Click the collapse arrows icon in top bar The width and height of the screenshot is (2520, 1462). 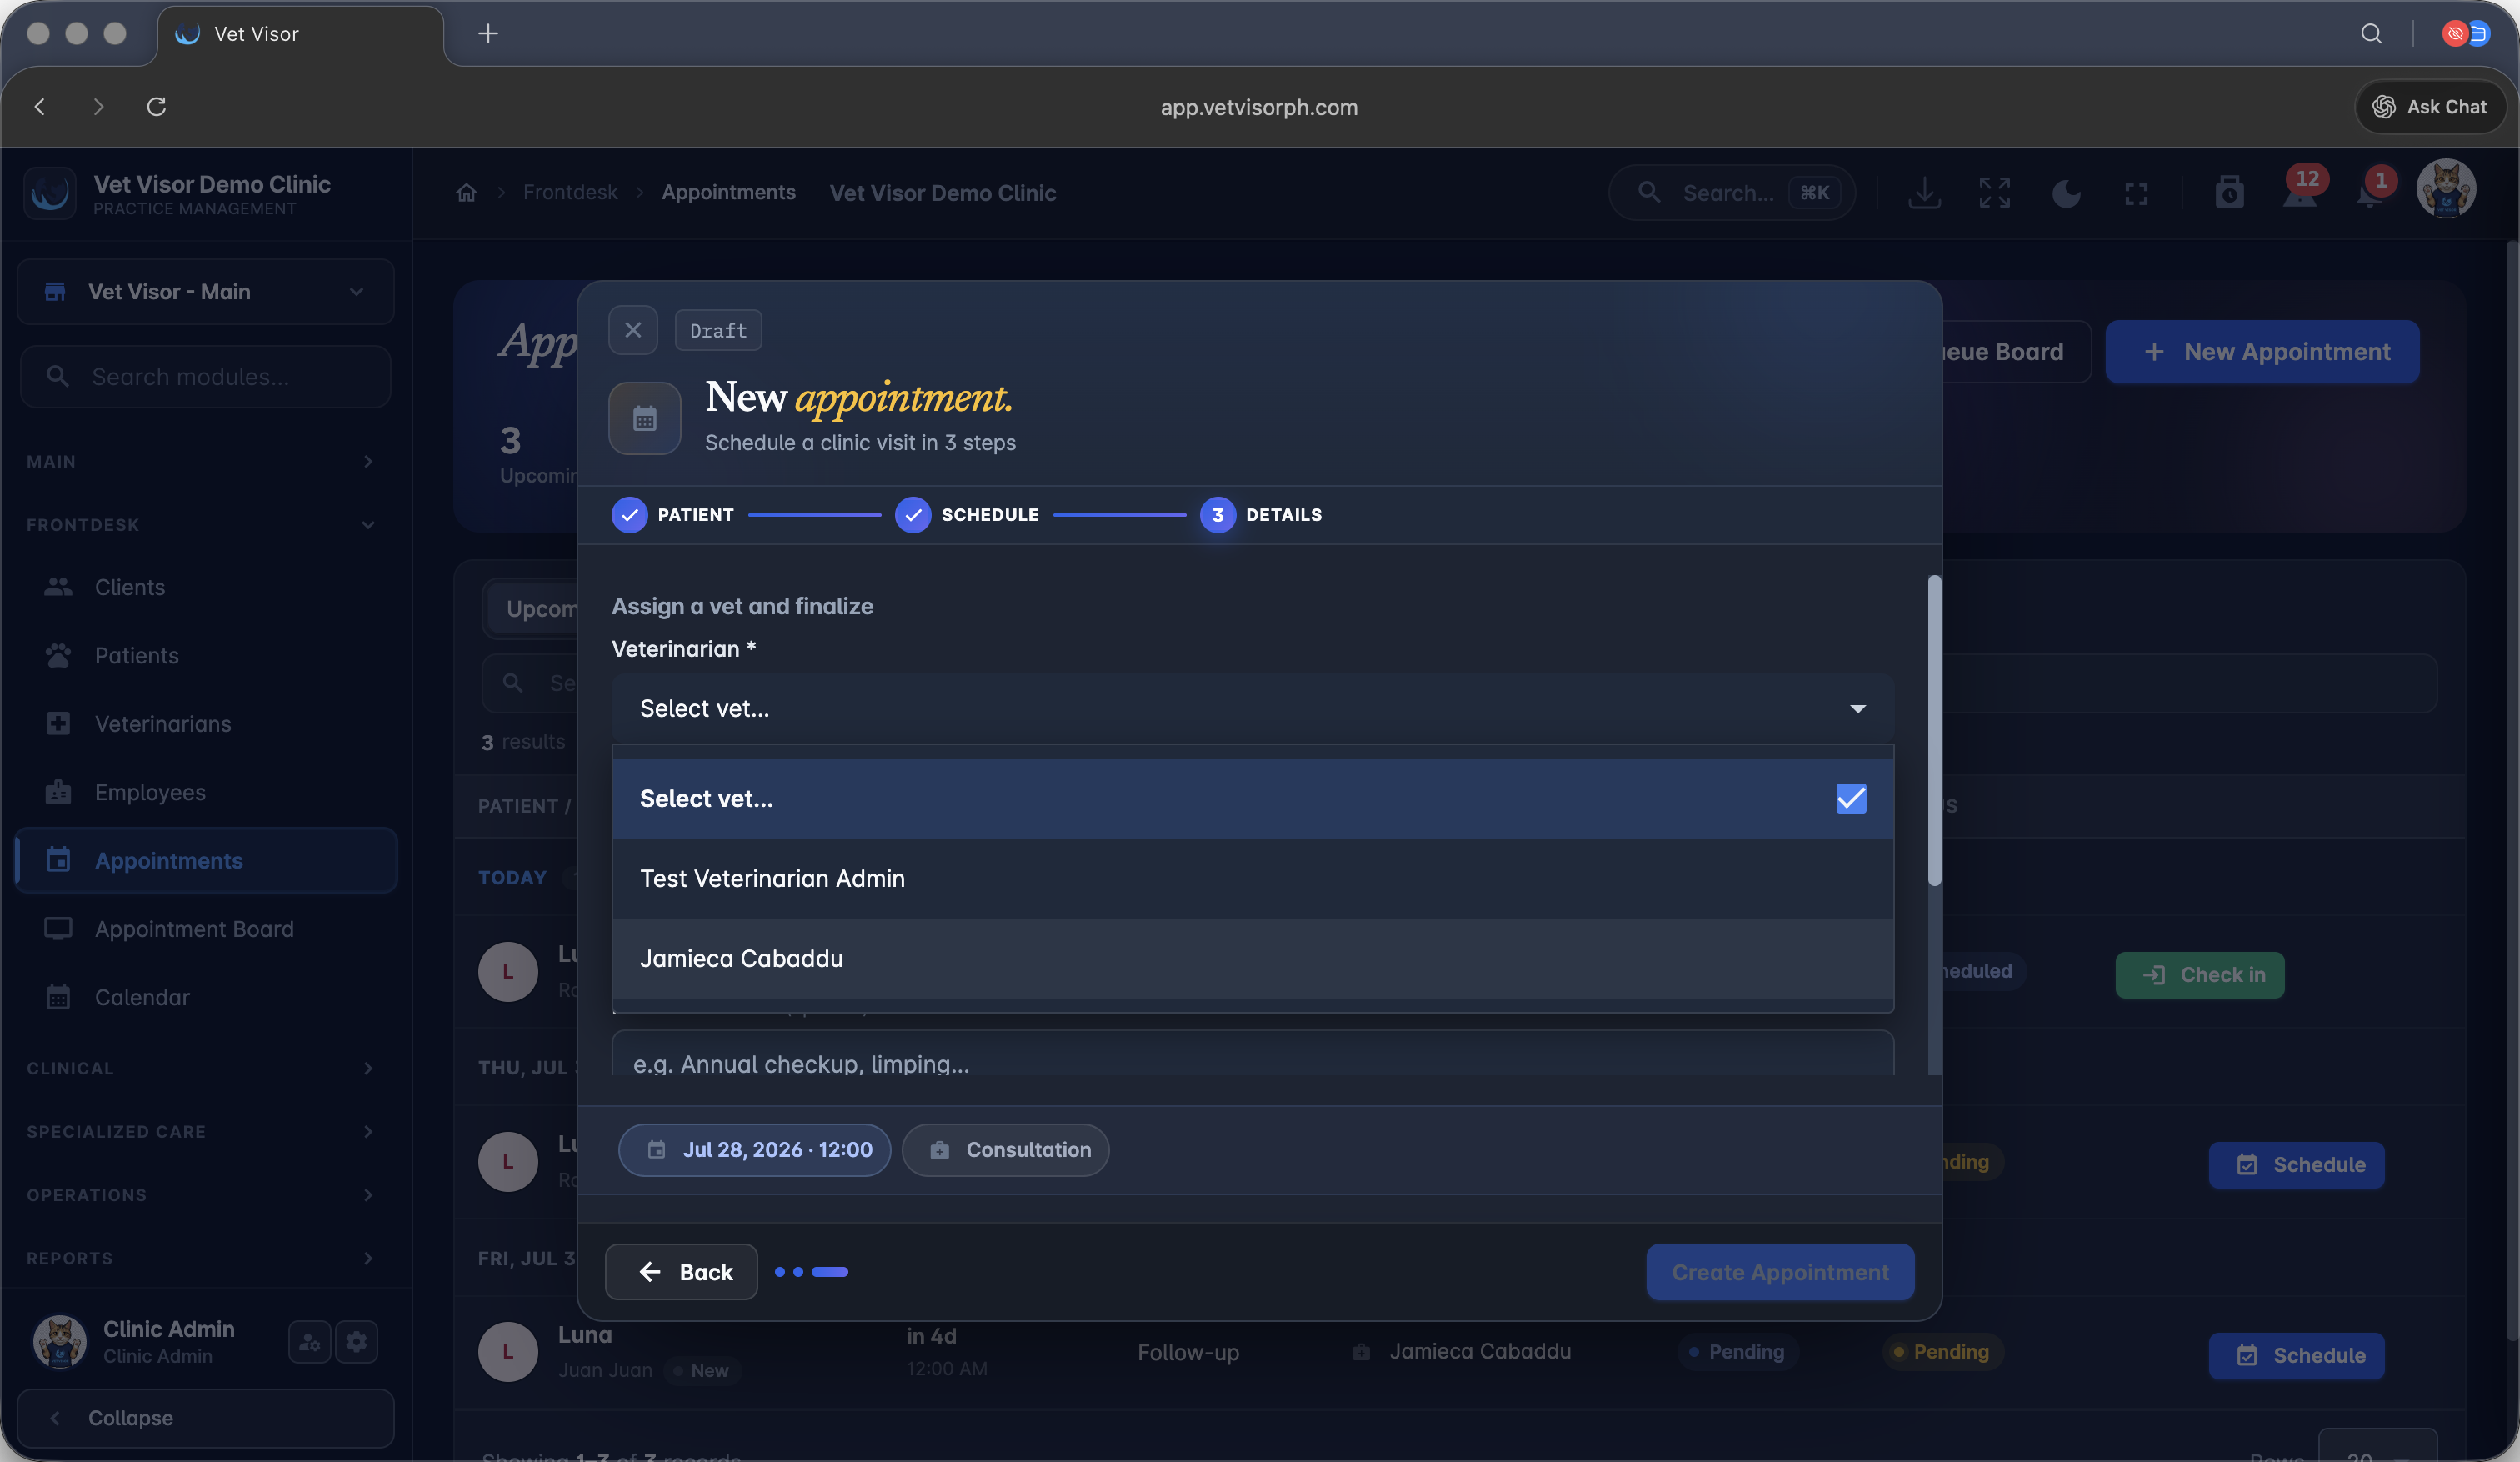point(1994,192)
